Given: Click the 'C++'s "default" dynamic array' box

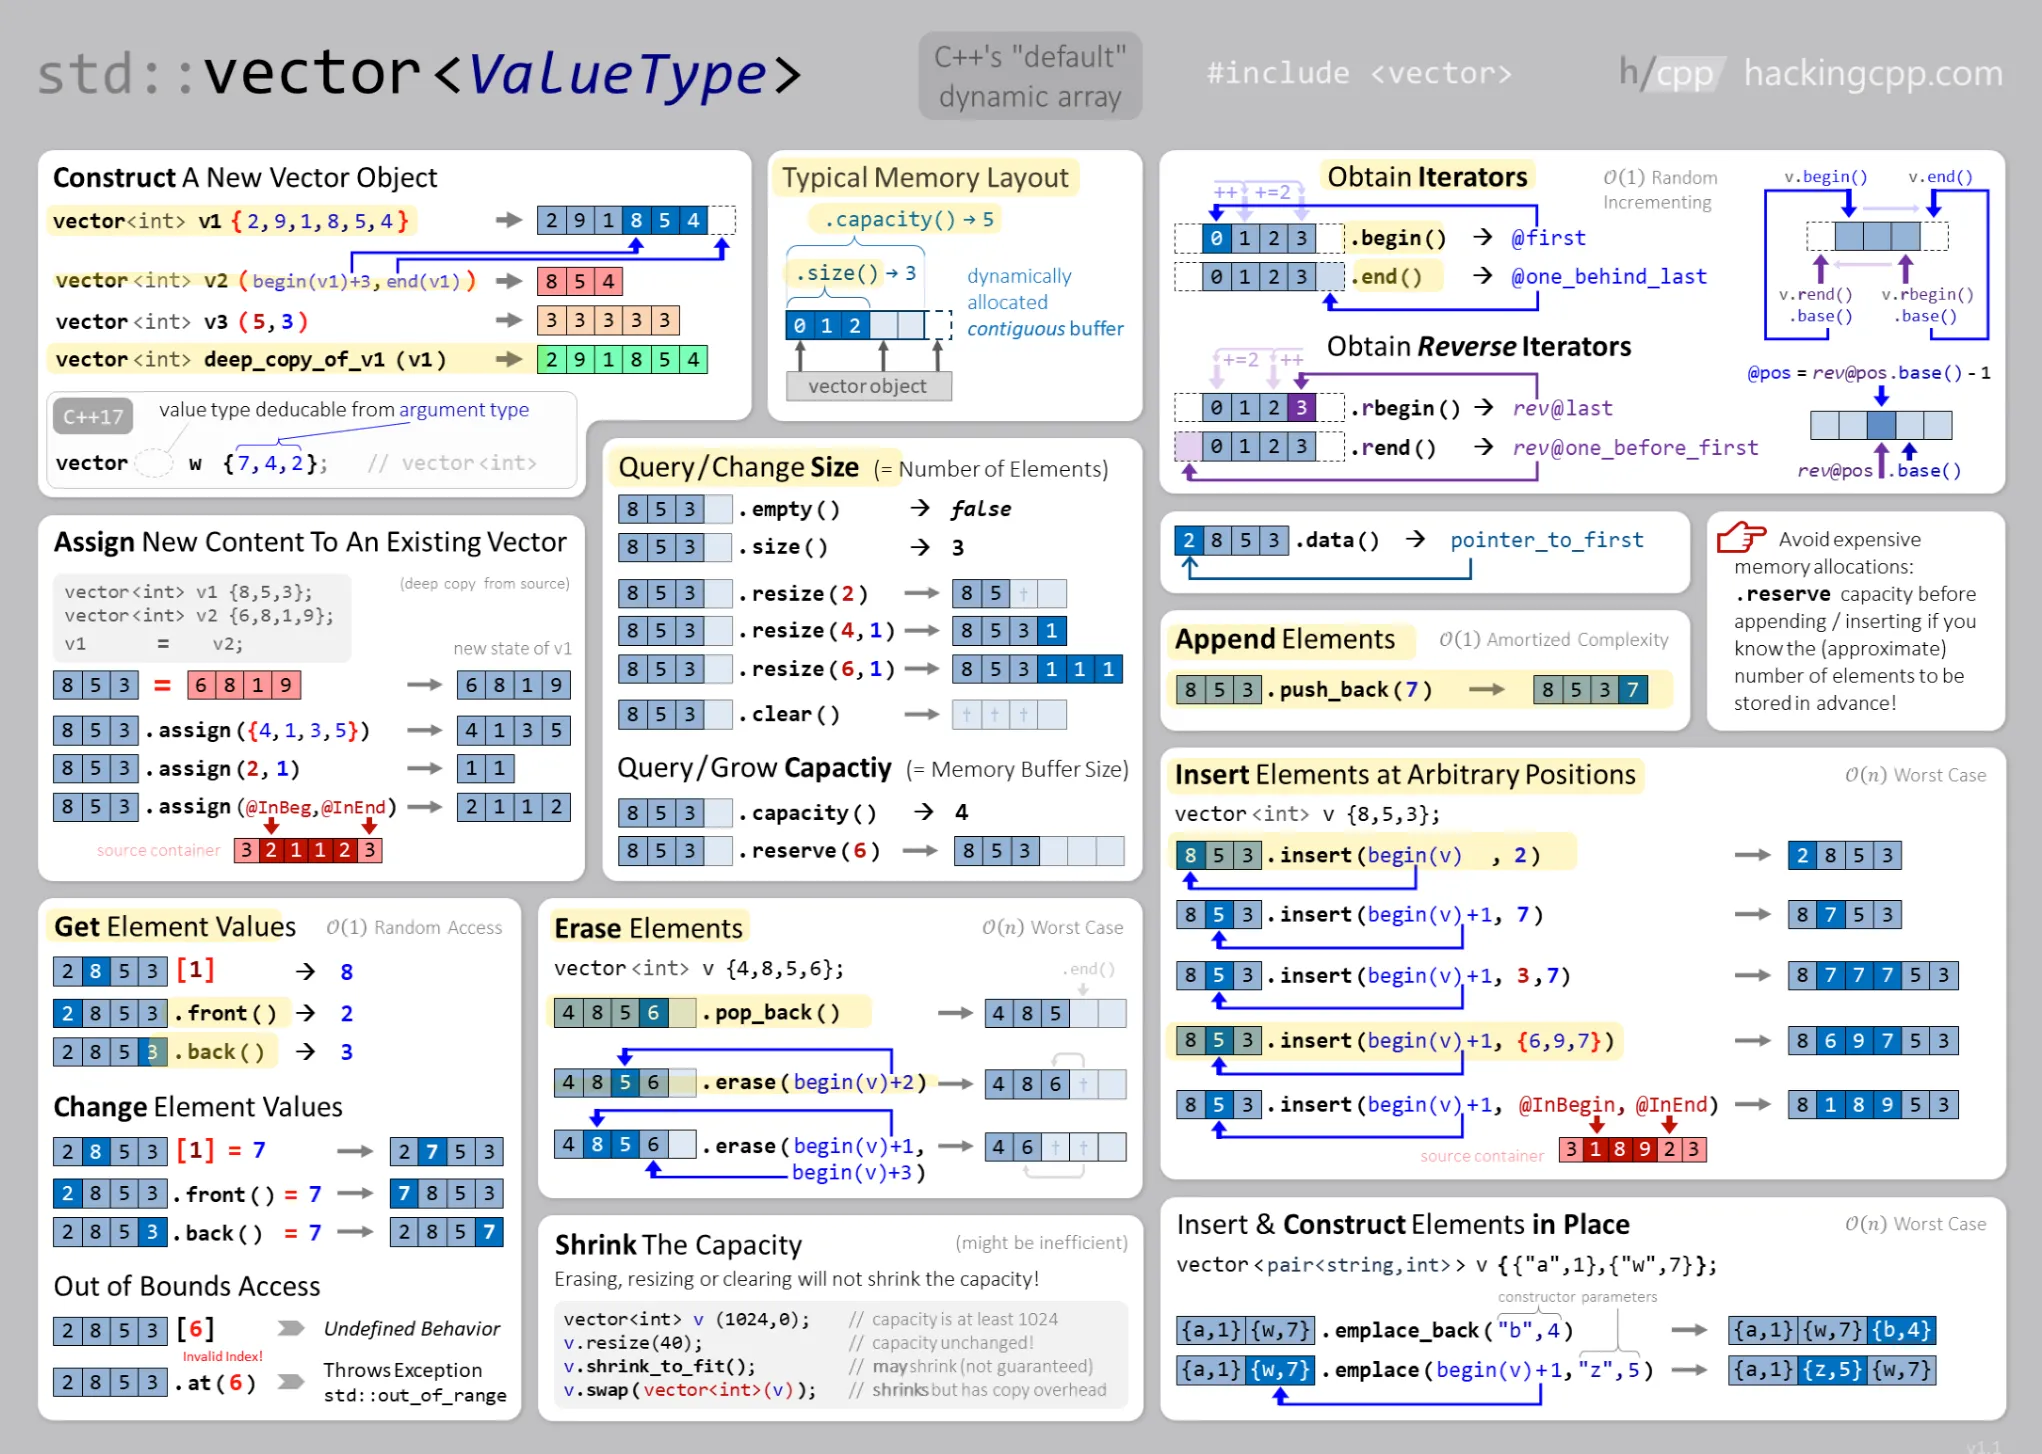Looking at the screenshot, I should point(1030,76).
